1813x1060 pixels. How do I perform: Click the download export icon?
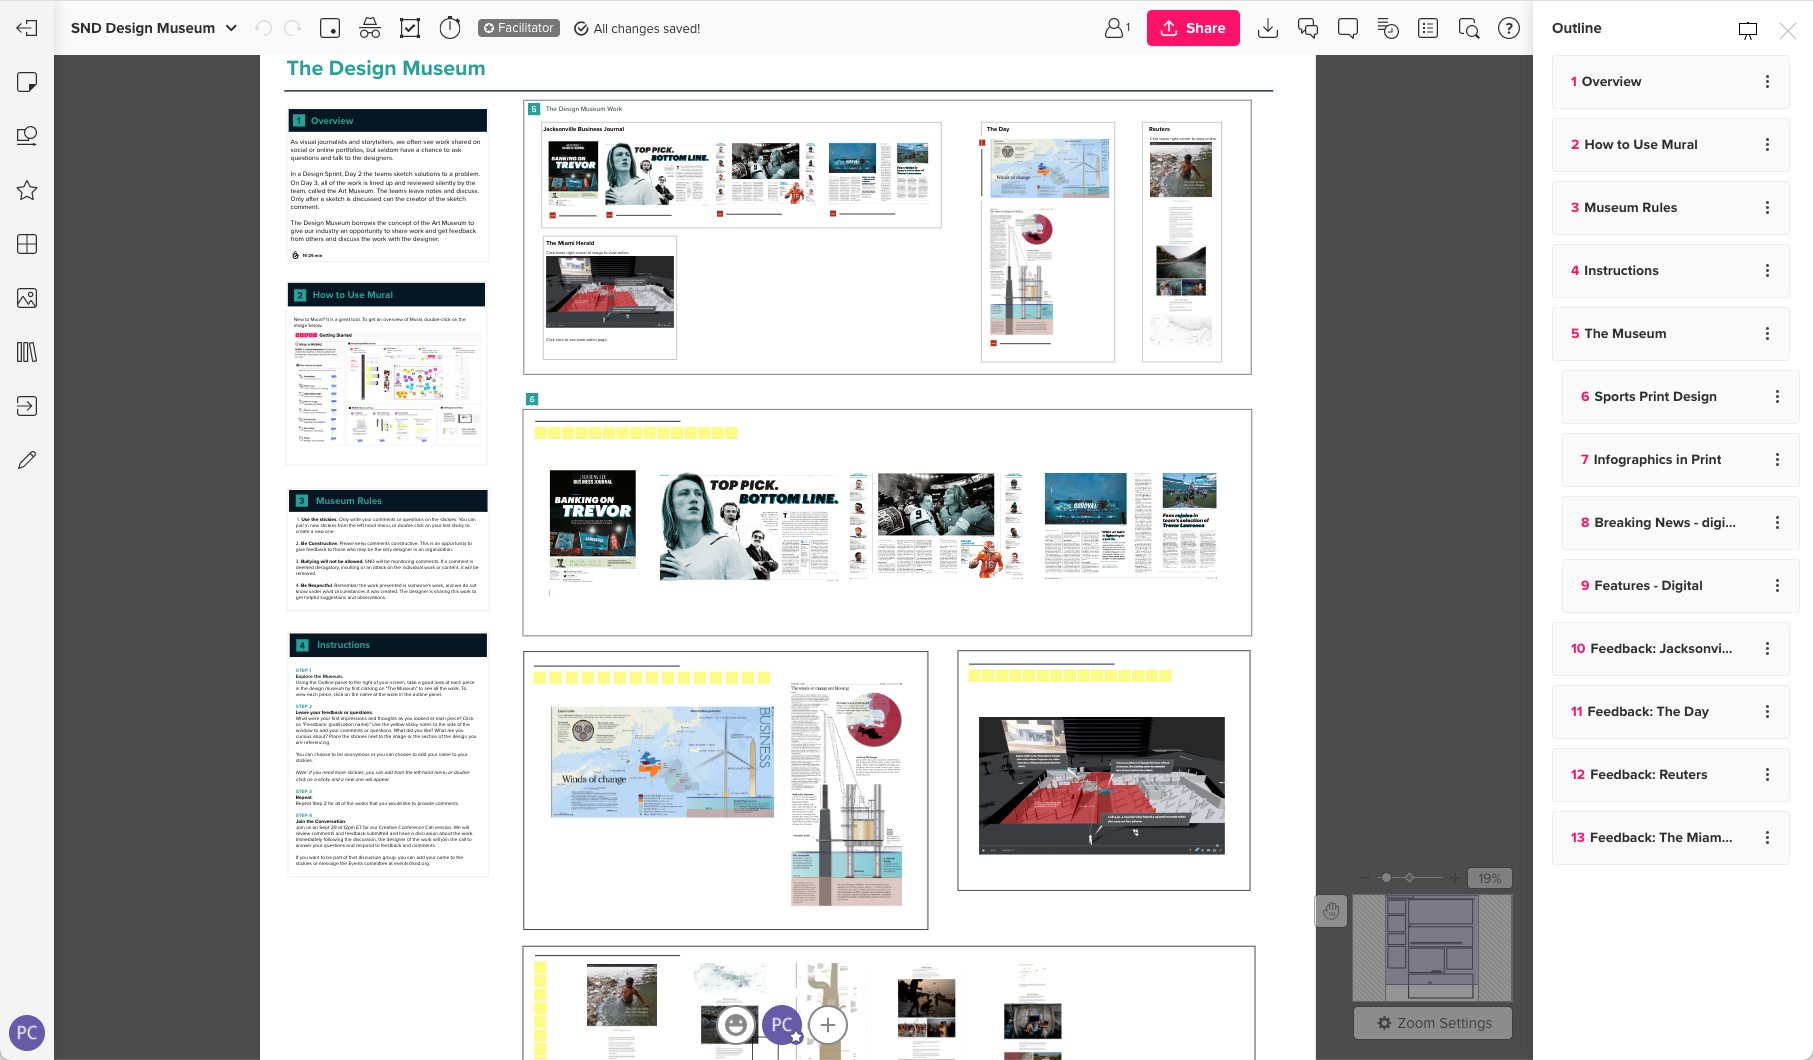1267,28
